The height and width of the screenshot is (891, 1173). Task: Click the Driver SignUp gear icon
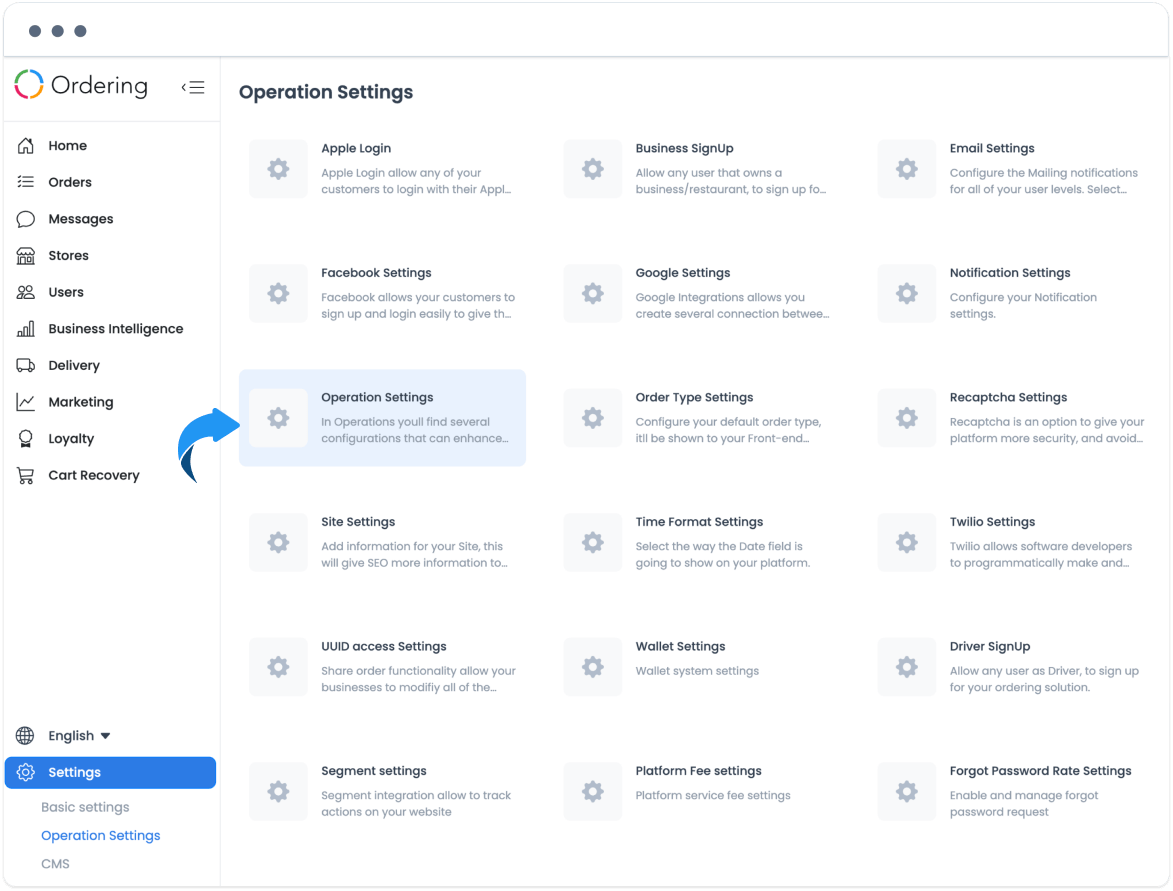[x=907, y=667]
